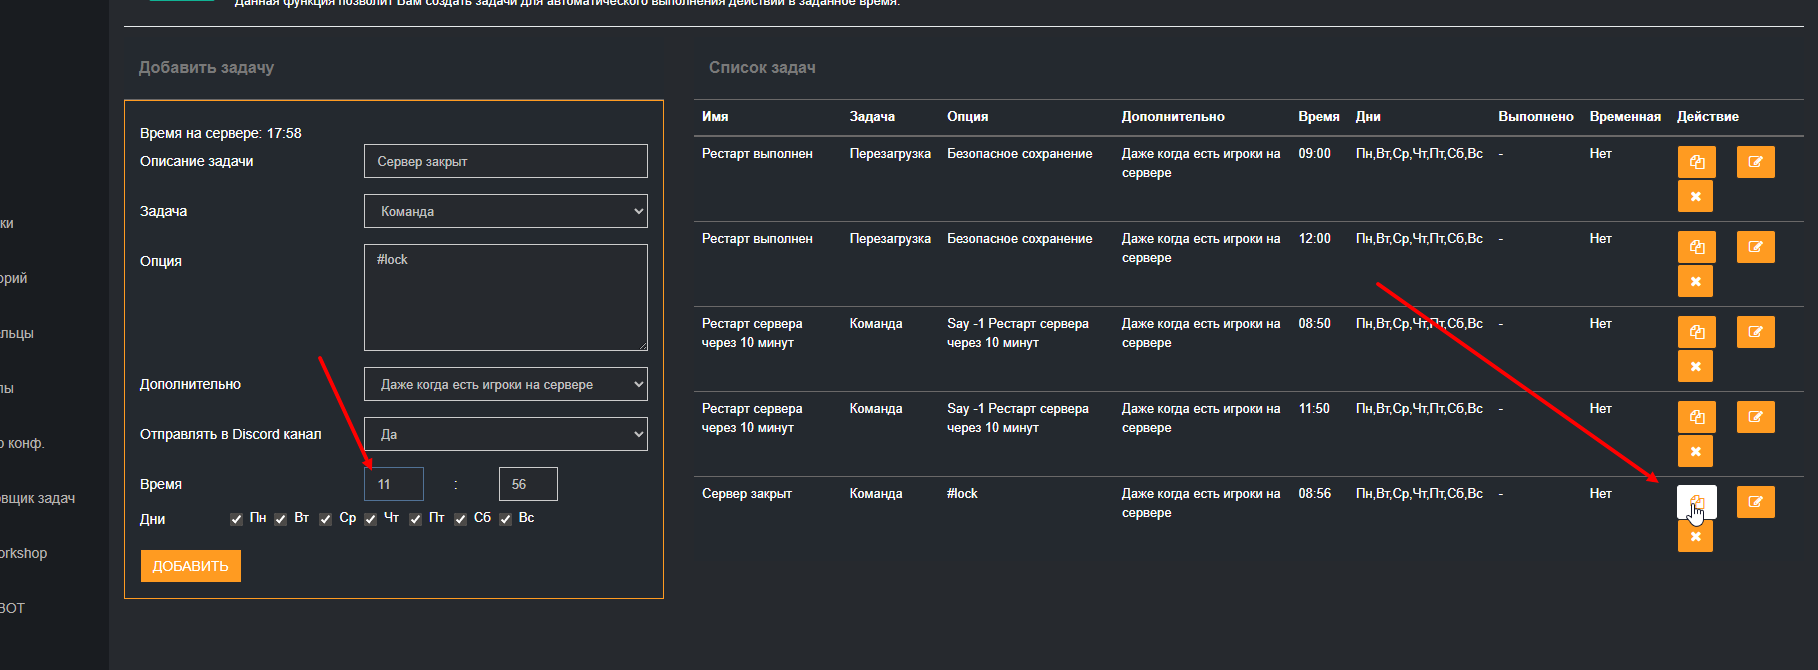Expand the Дополнительно dropdown
Image resolution: width=1818 pixels, height=670 pixels.
click(x=505, y=384)
